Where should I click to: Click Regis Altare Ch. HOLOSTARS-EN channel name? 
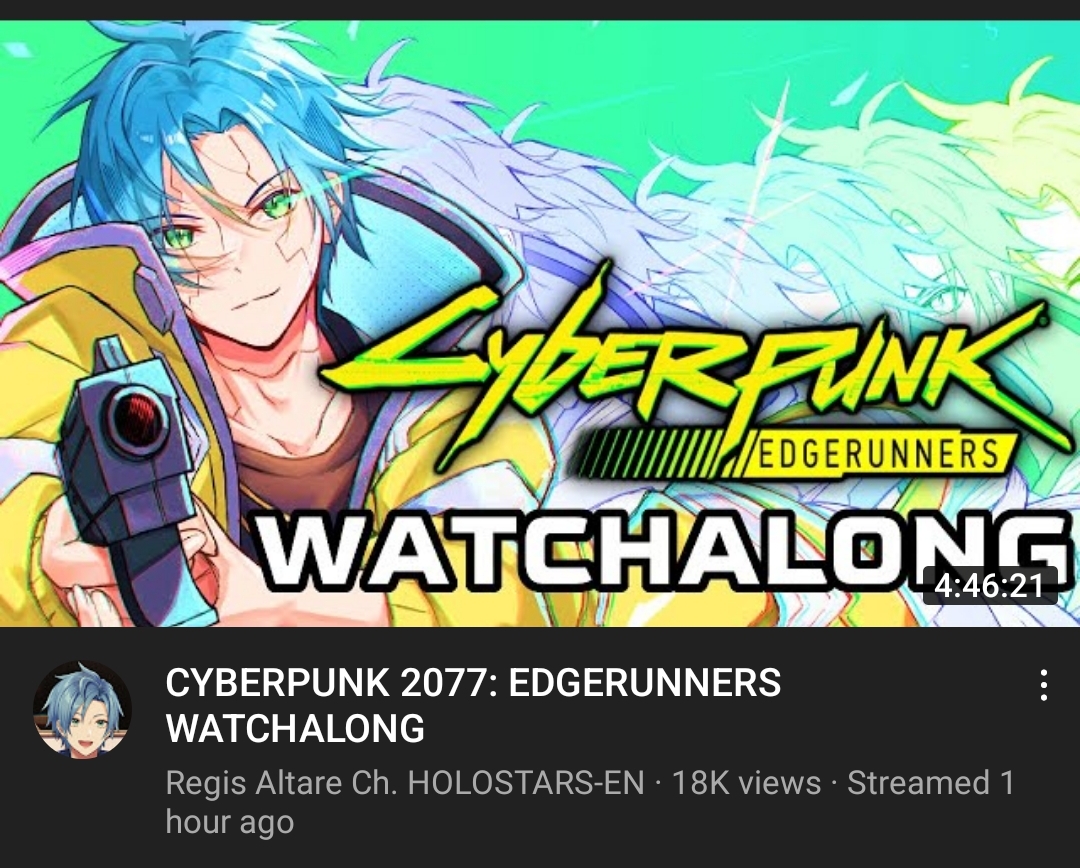pos(405,783)
